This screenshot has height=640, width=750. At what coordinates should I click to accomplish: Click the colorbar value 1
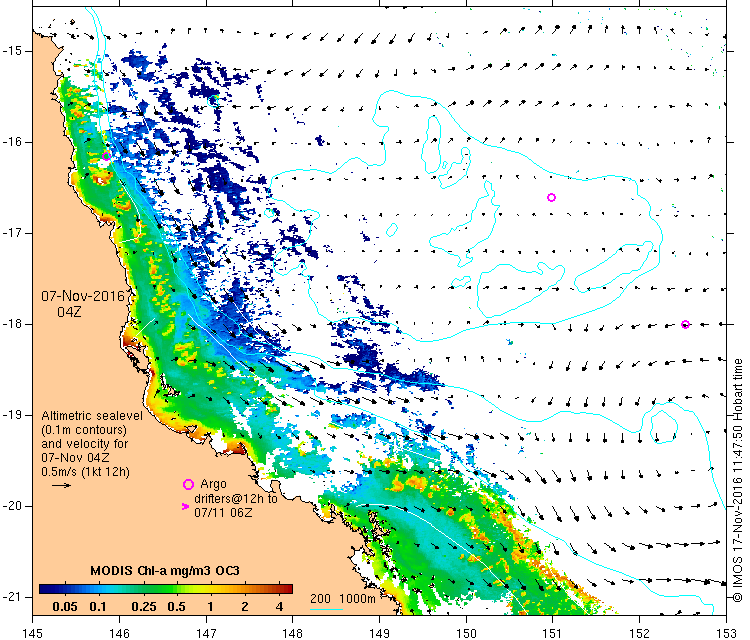coord(210,607)
